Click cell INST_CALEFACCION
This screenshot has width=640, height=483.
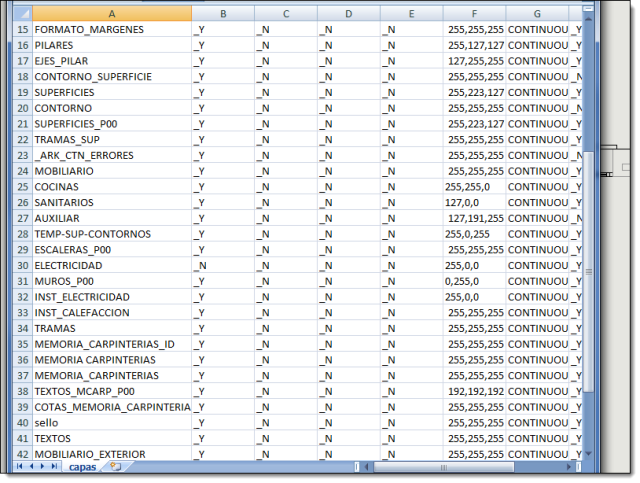coord(112,313)
